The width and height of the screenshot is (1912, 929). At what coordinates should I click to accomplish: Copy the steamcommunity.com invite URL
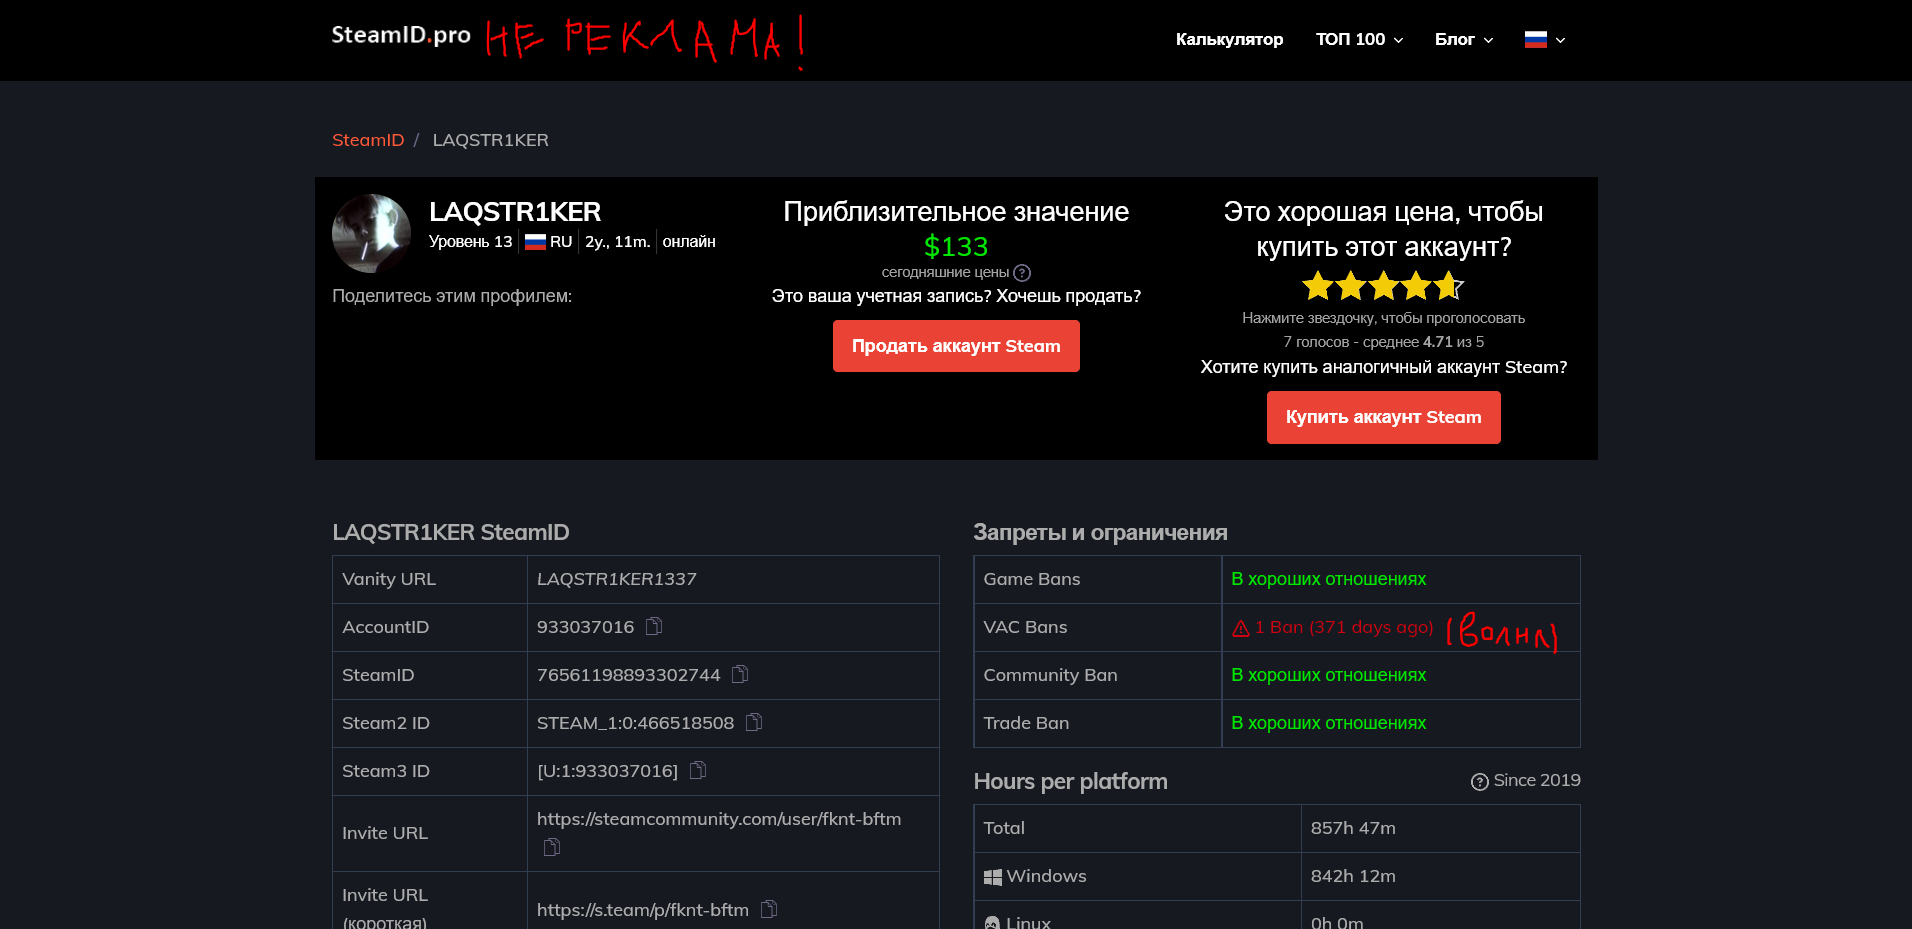tap(552, 847)
